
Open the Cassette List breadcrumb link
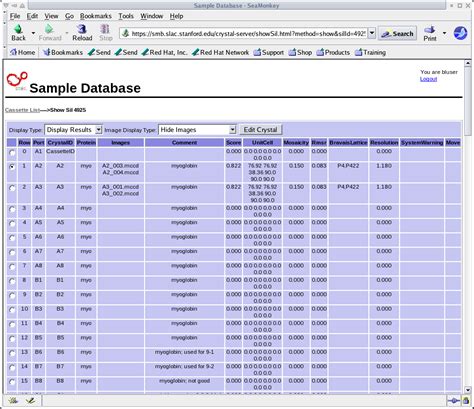click(22, 110)
